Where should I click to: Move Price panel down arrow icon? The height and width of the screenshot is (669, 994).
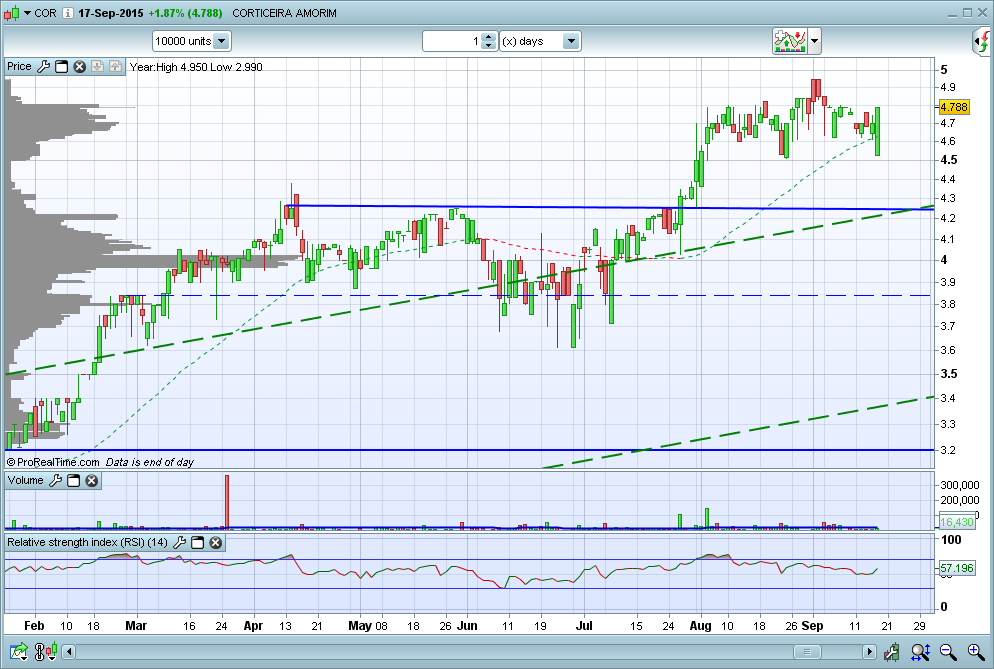click(97, 67)
